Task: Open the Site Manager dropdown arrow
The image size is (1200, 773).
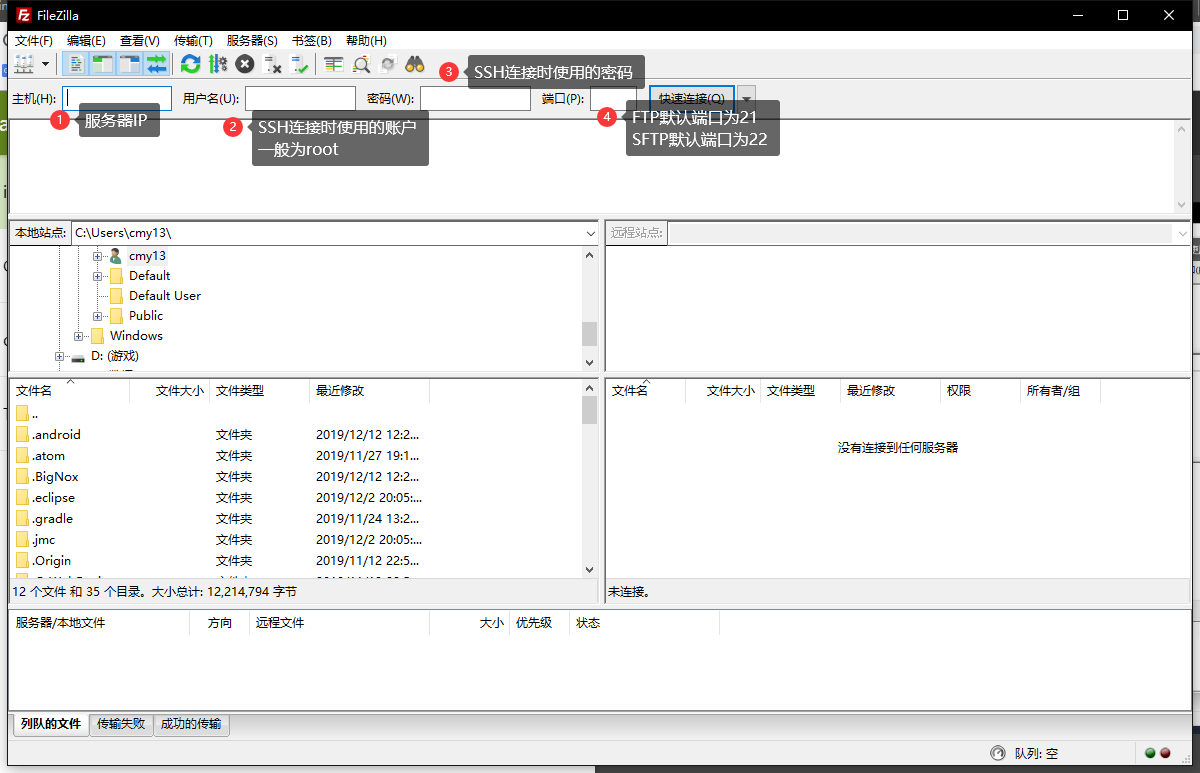Action: tap(45, 64)
